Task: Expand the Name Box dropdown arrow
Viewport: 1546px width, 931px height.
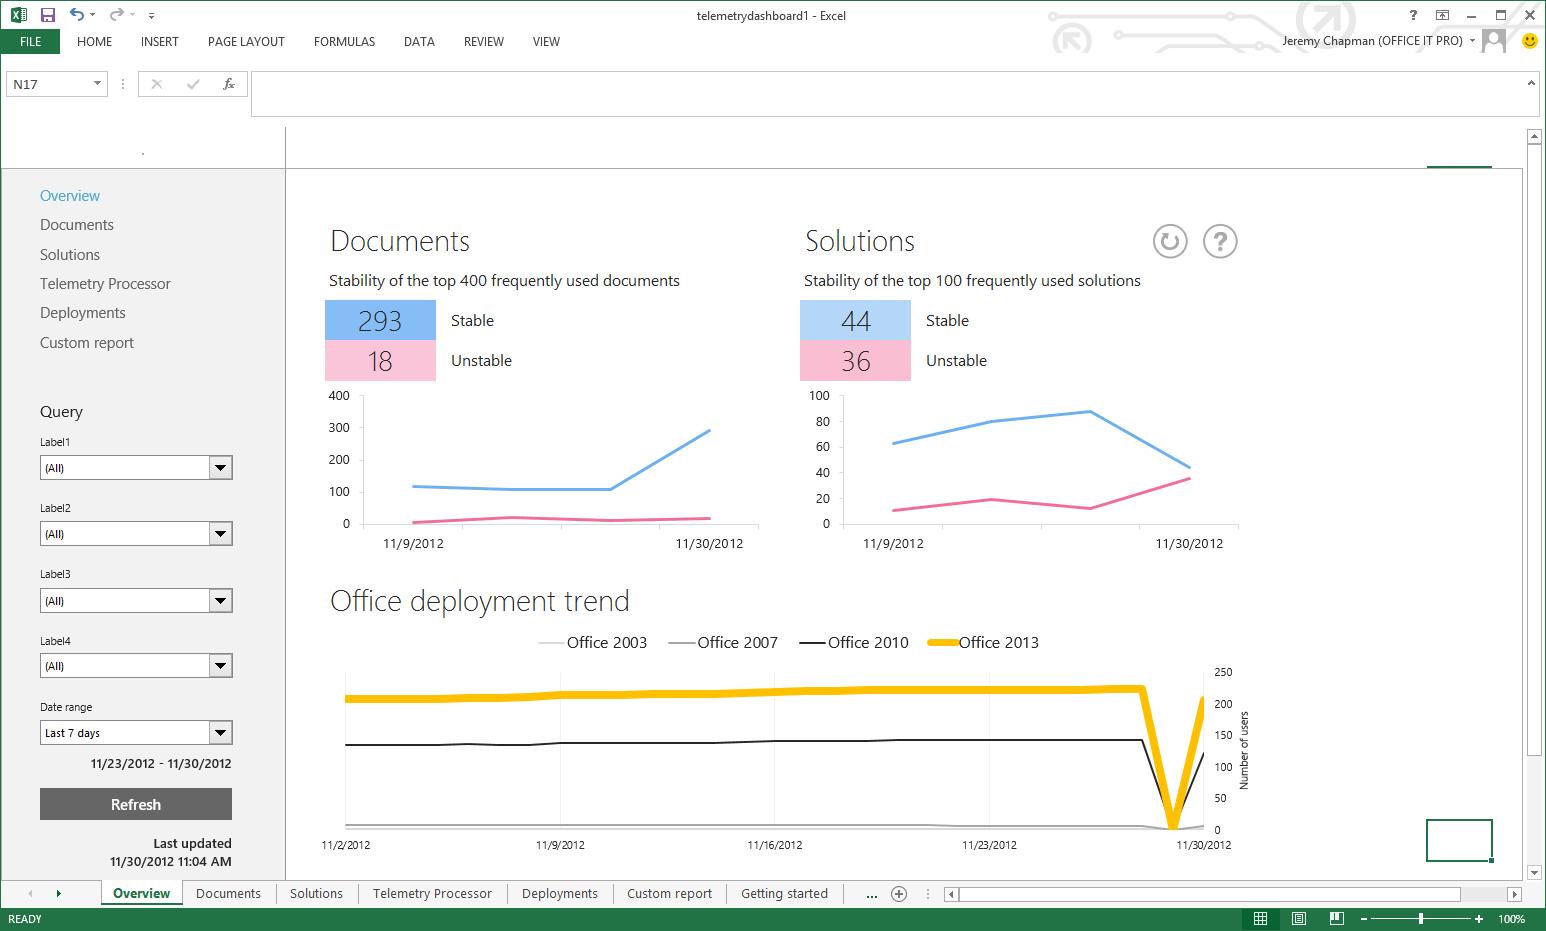Action: click(x=97, y=84)
